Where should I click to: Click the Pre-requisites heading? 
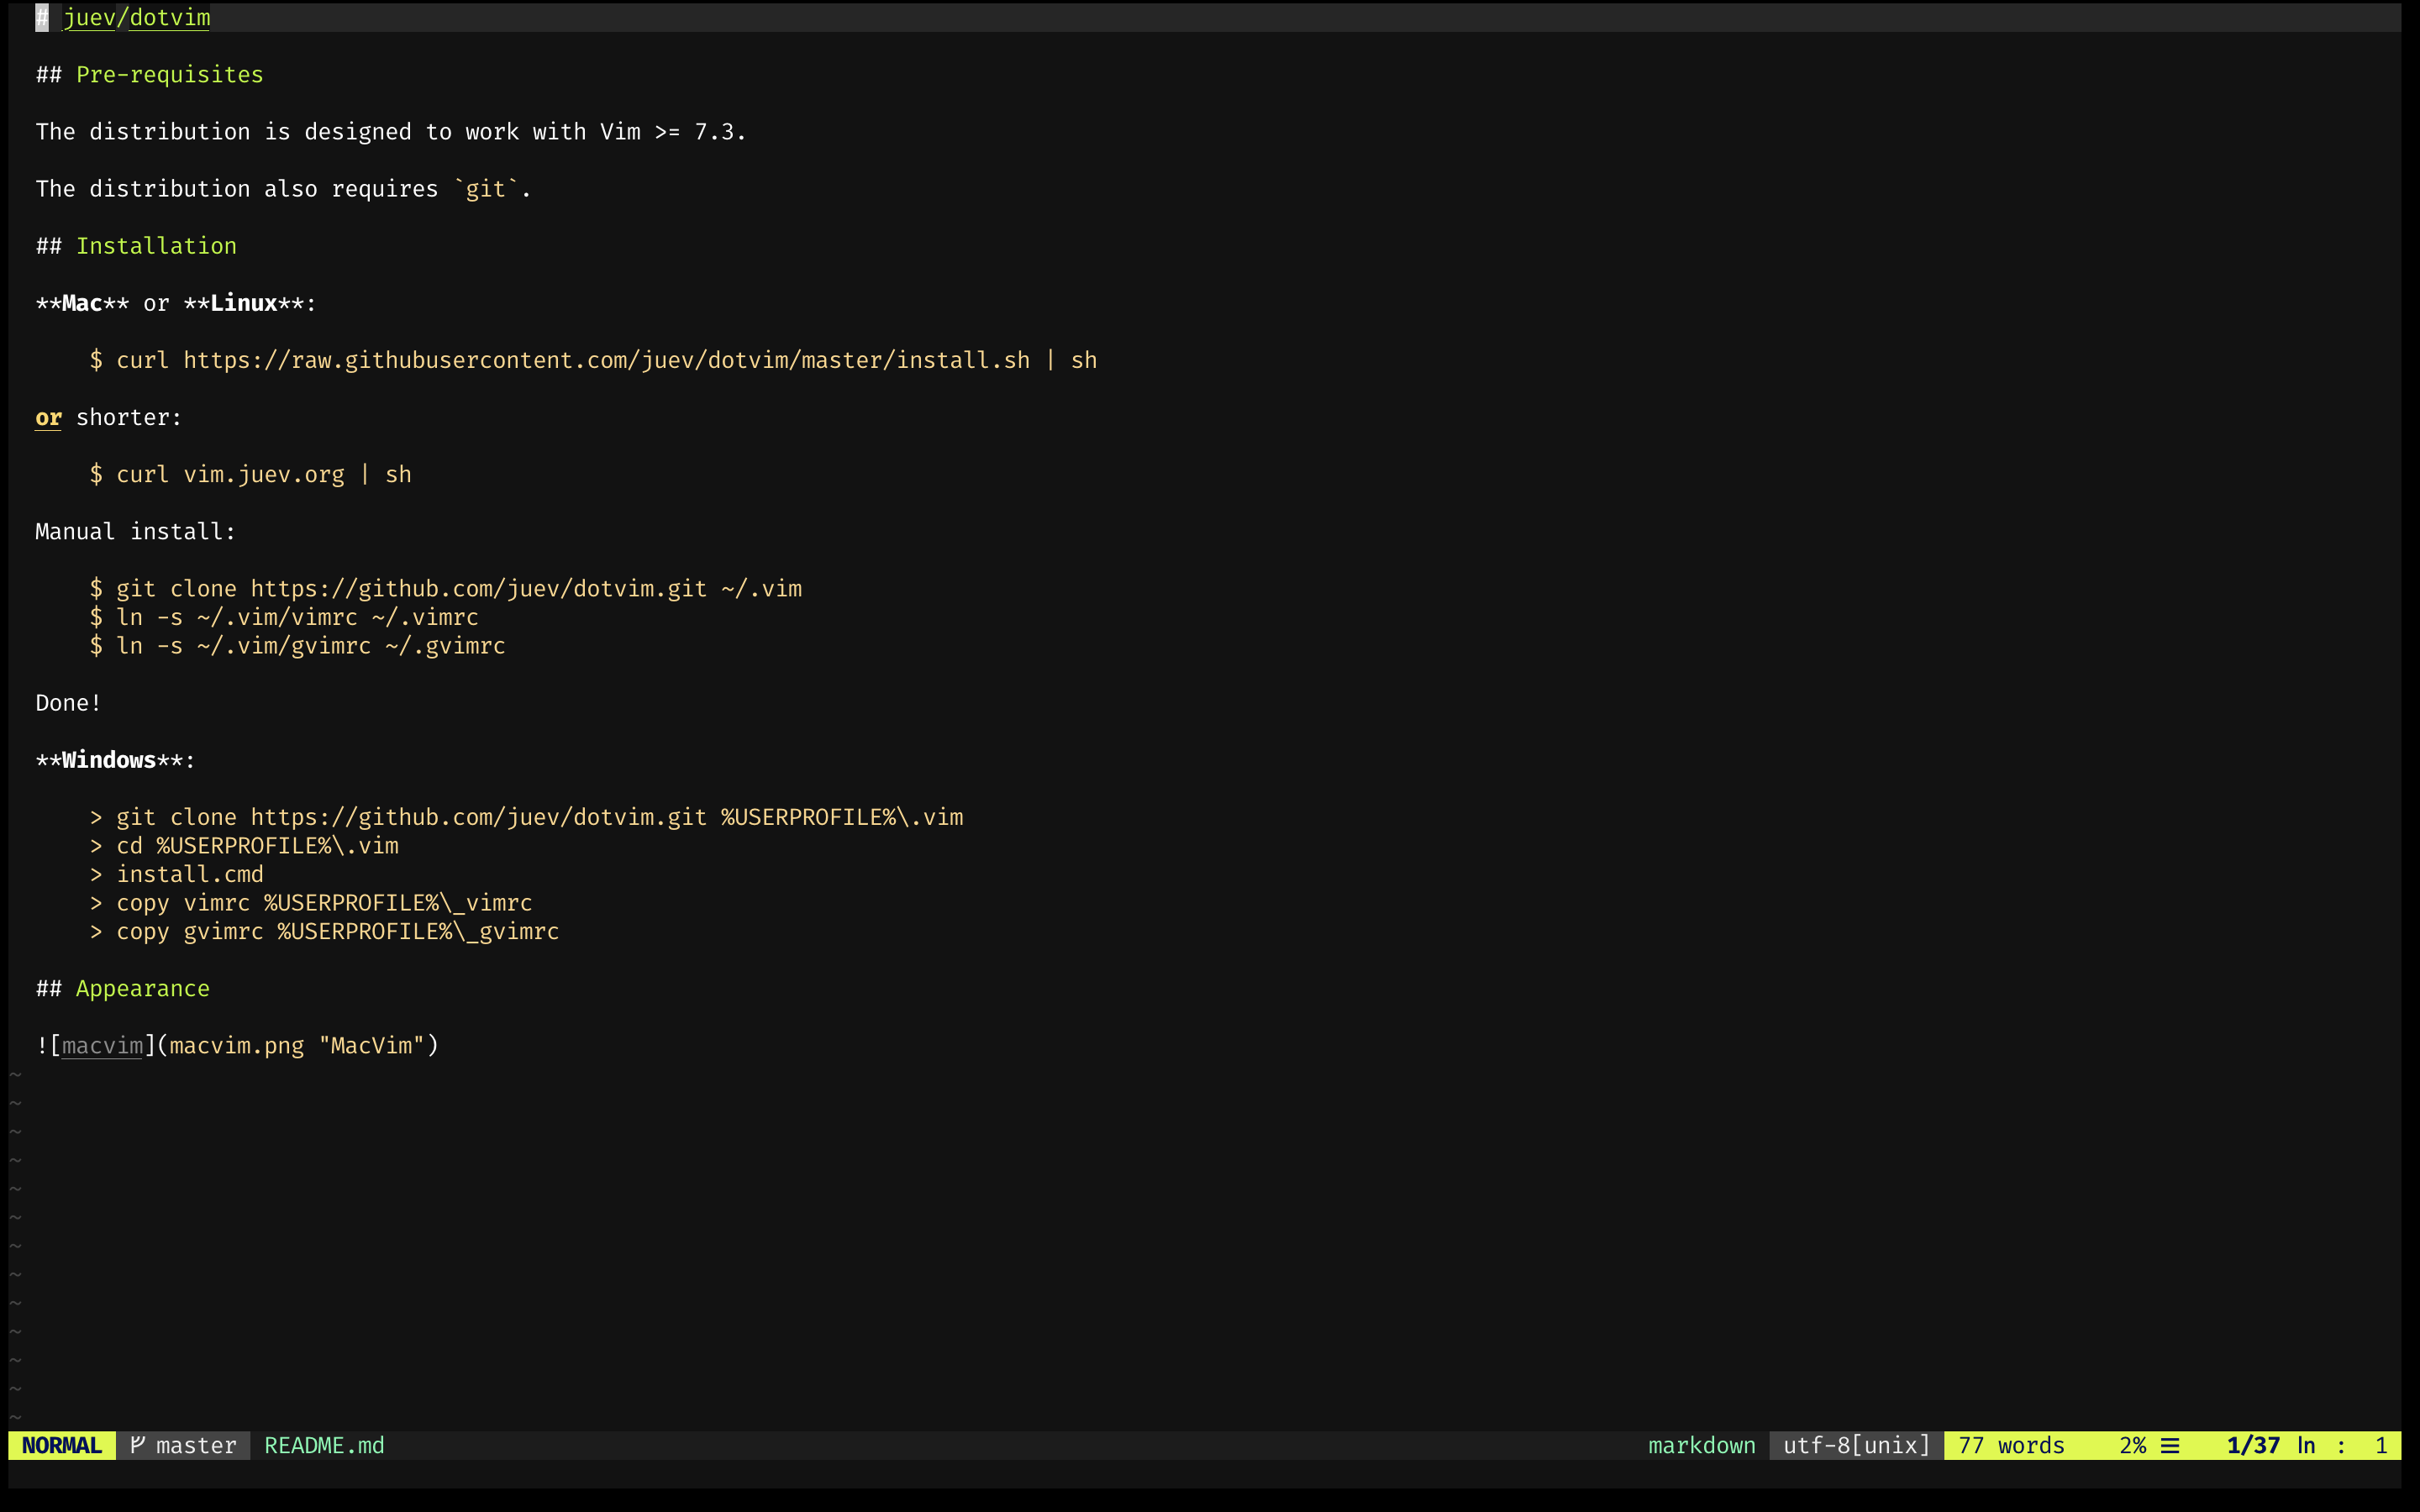click(169, 74)
